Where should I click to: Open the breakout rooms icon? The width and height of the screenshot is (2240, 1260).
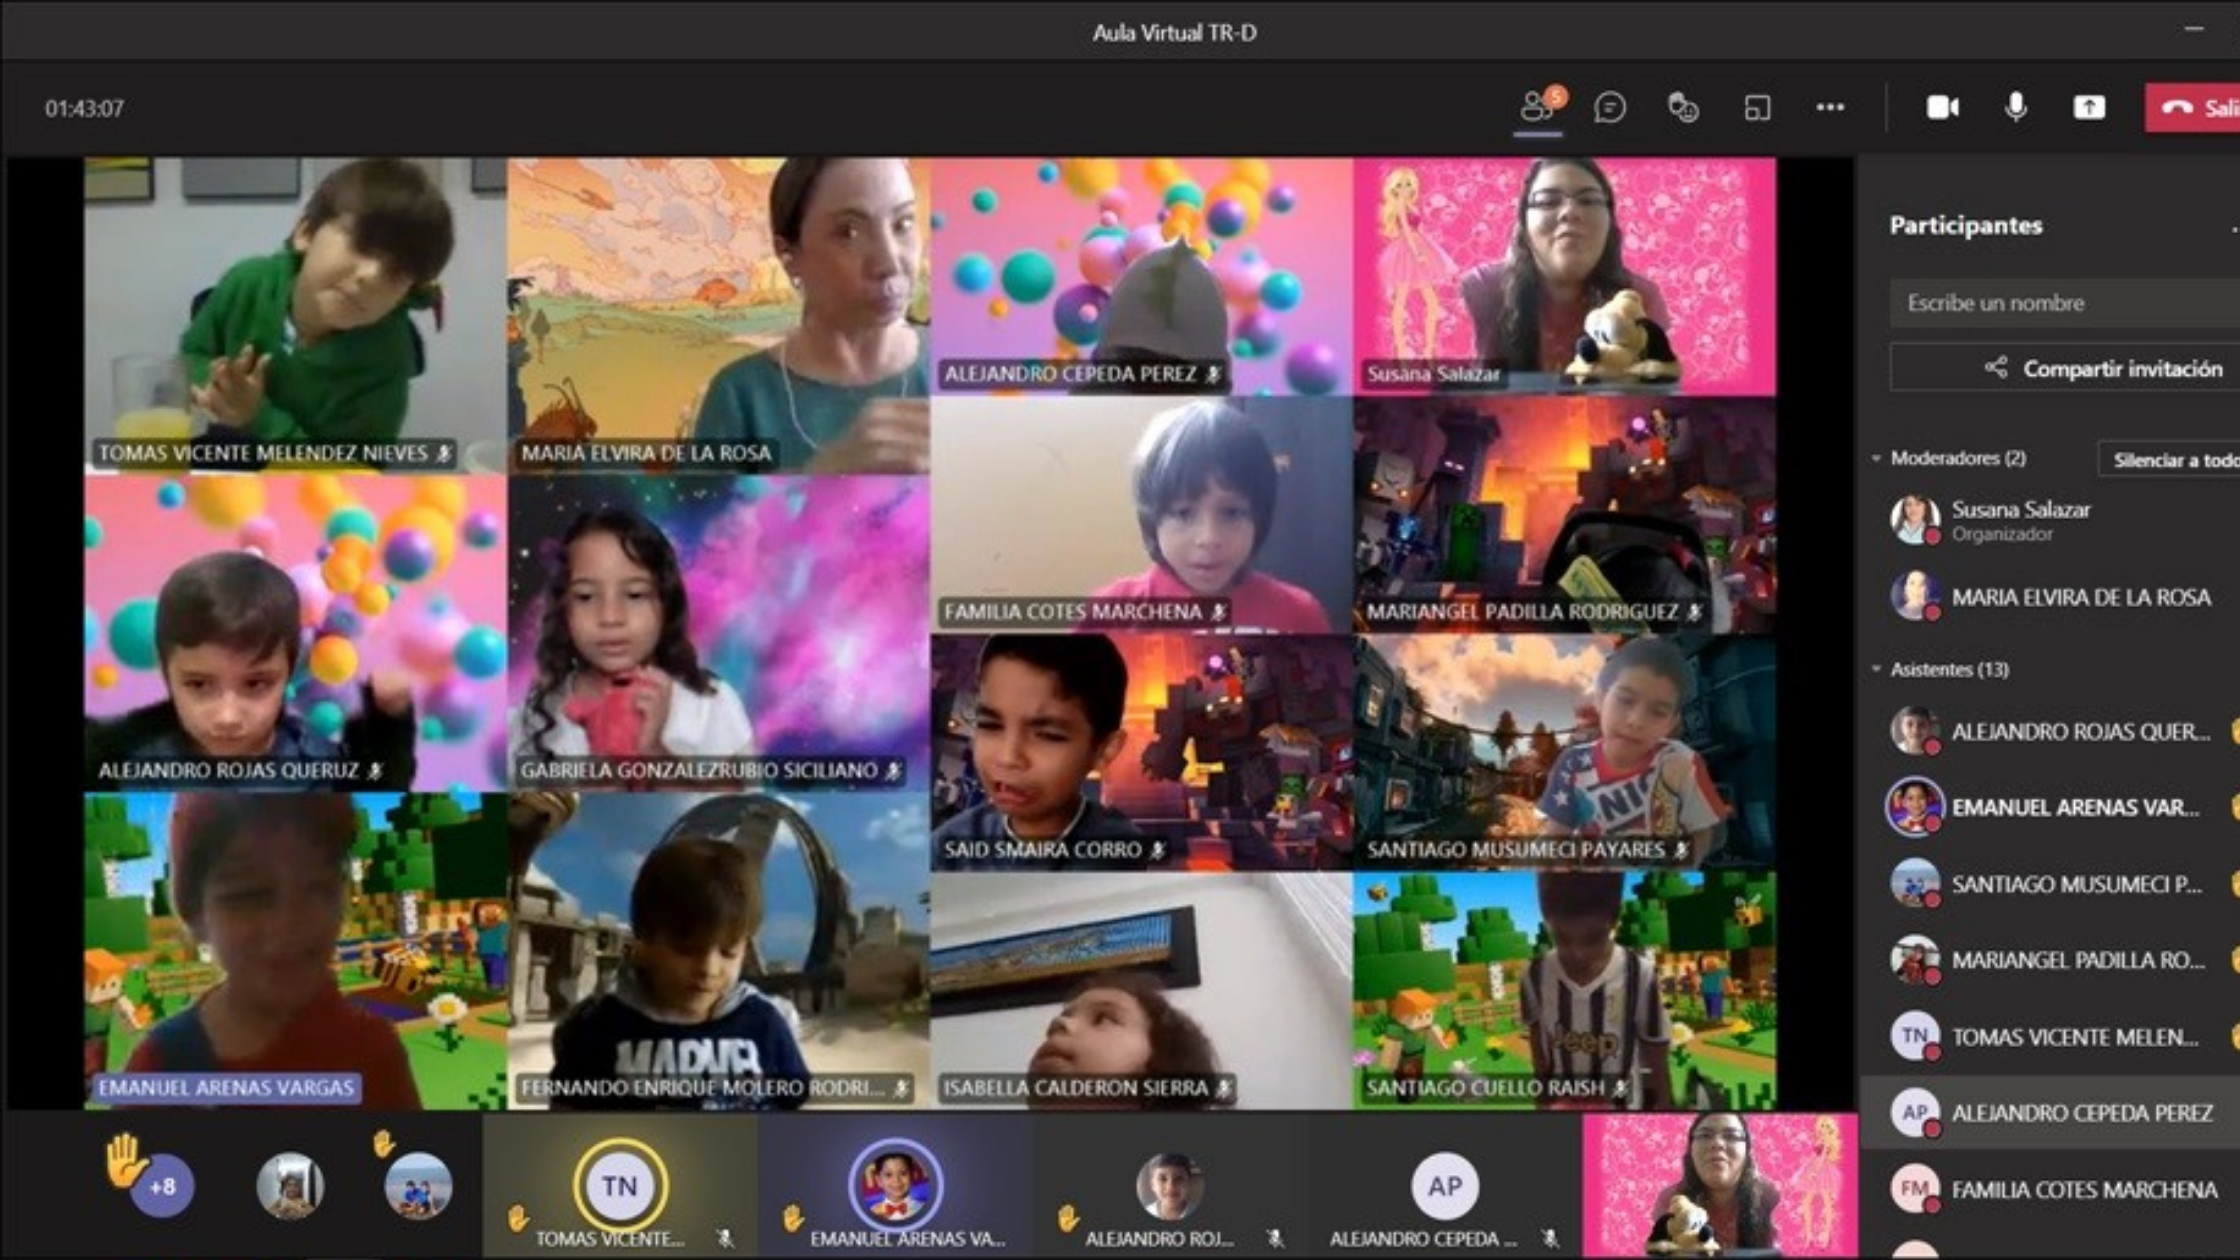(1757, 108)
